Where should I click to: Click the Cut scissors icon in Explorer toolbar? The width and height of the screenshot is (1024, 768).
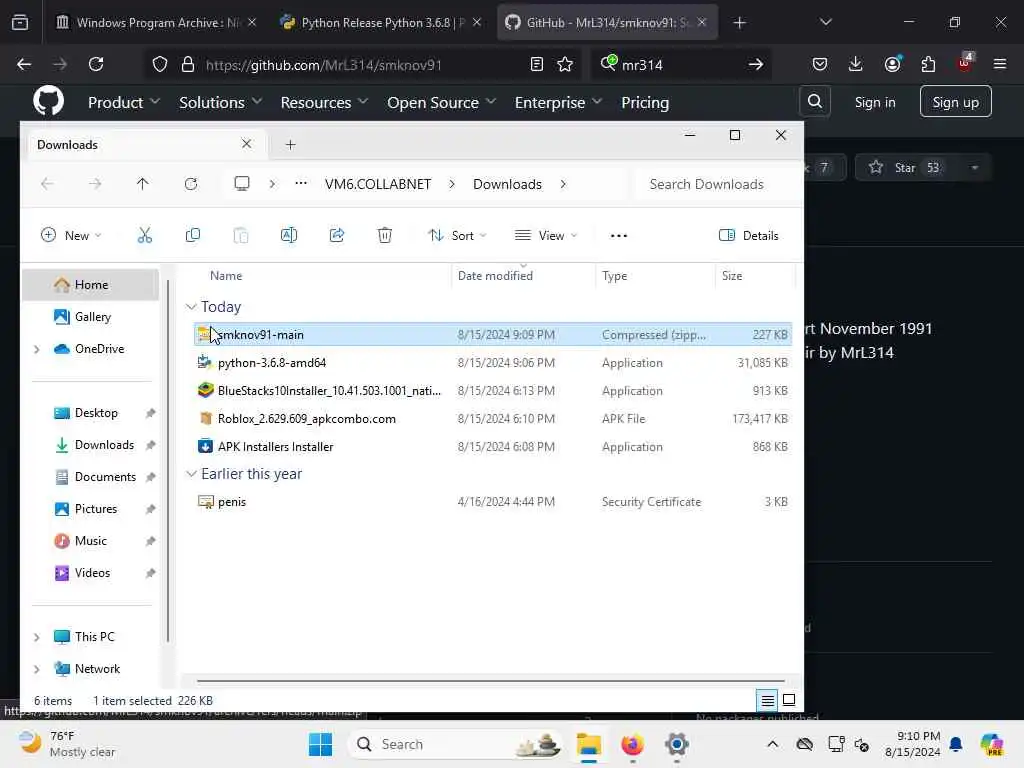[144, 235]
